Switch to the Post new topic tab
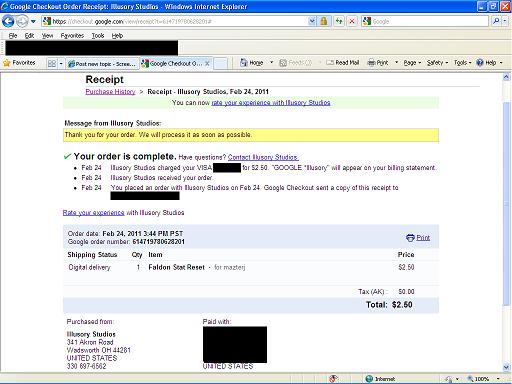The image size is (512, 384). tap(102, 63)
